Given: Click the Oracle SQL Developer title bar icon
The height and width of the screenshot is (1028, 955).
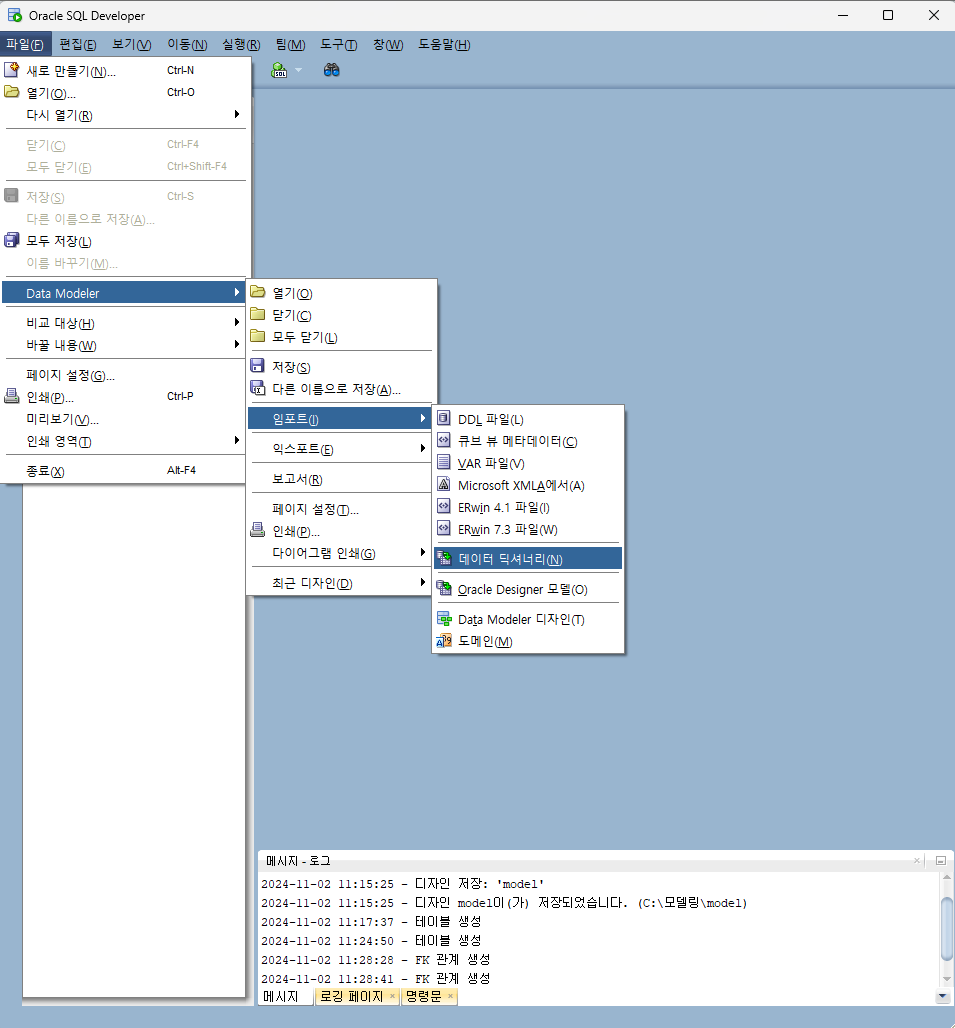Looking at the screenshot, I should pyautogui.click(x=14, y=14).
